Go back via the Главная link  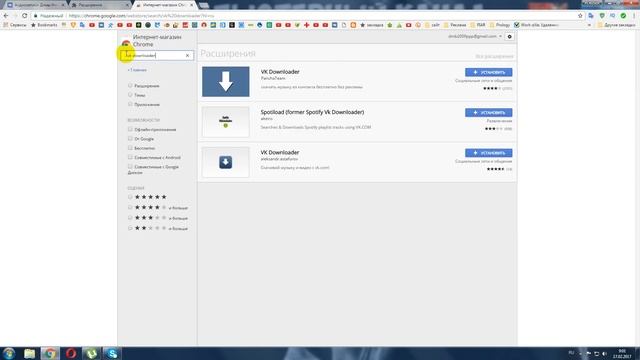pyautogui.click(x=137, y=70)
